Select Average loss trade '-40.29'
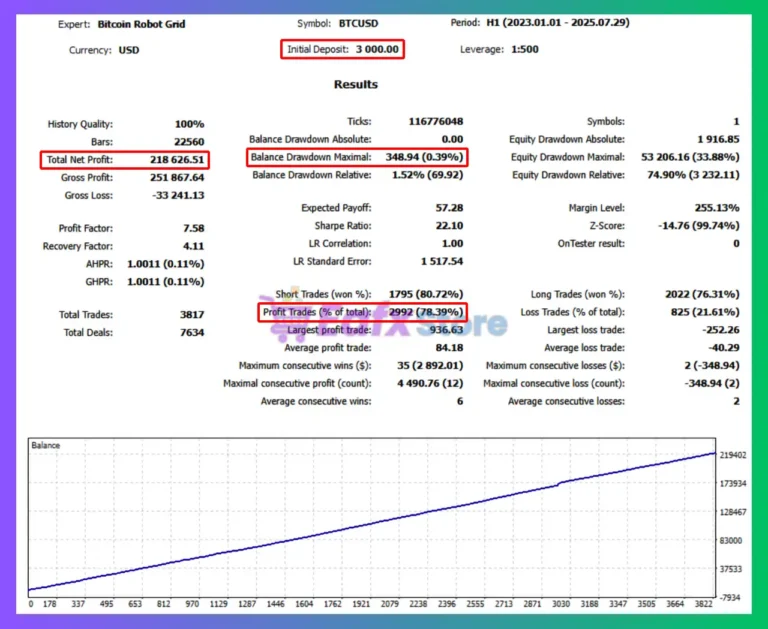The width and height of the screenshot is (768, 629). coord(724,348)
